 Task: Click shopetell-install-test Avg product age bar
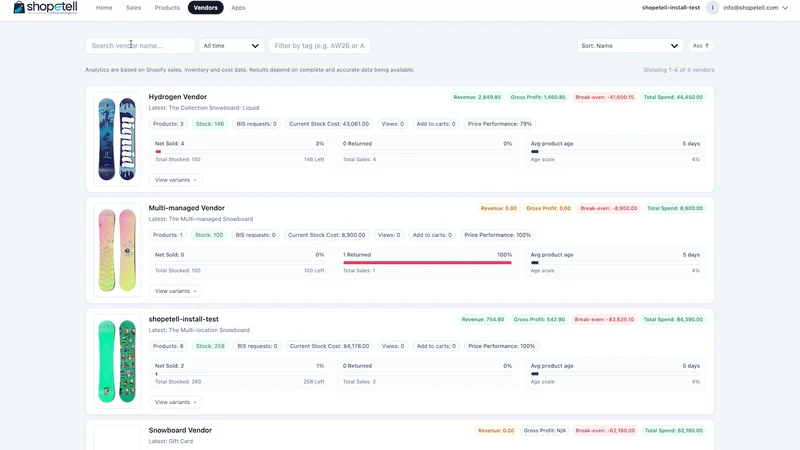(615, 374)
